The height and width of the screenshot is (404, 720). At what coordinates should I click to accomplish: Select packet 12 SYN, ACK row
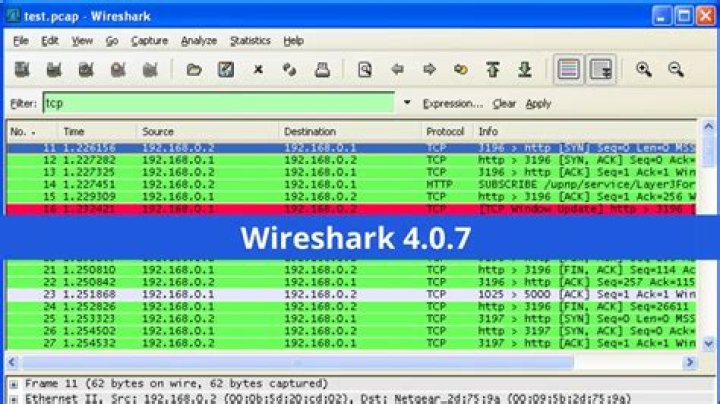coord(351,160)
